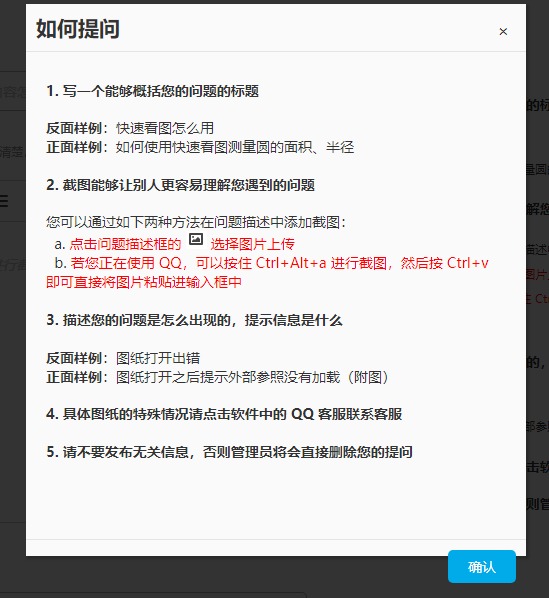This screenshot has height=598, width=549.
Task: Click heading 4 about QQ 客服联系客服
Action: (224, 414)
